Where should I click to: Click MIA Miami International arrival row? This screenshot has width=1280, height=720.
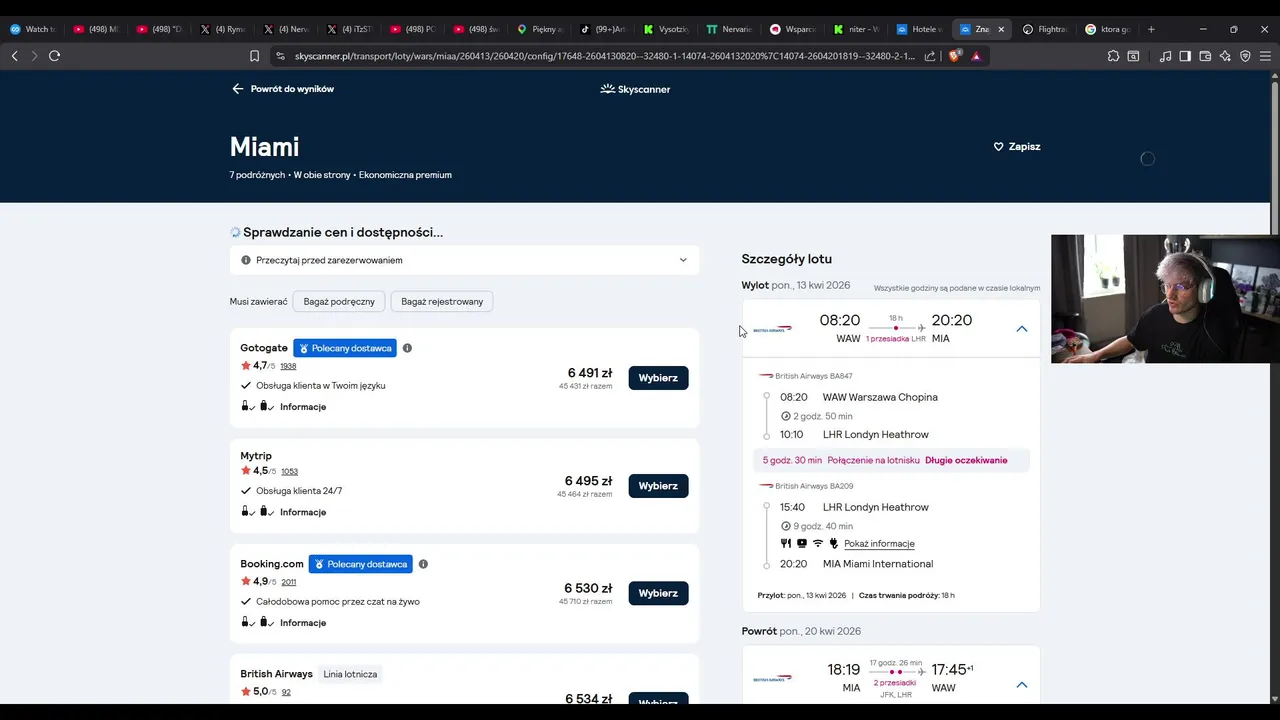[x=857, y=564]
